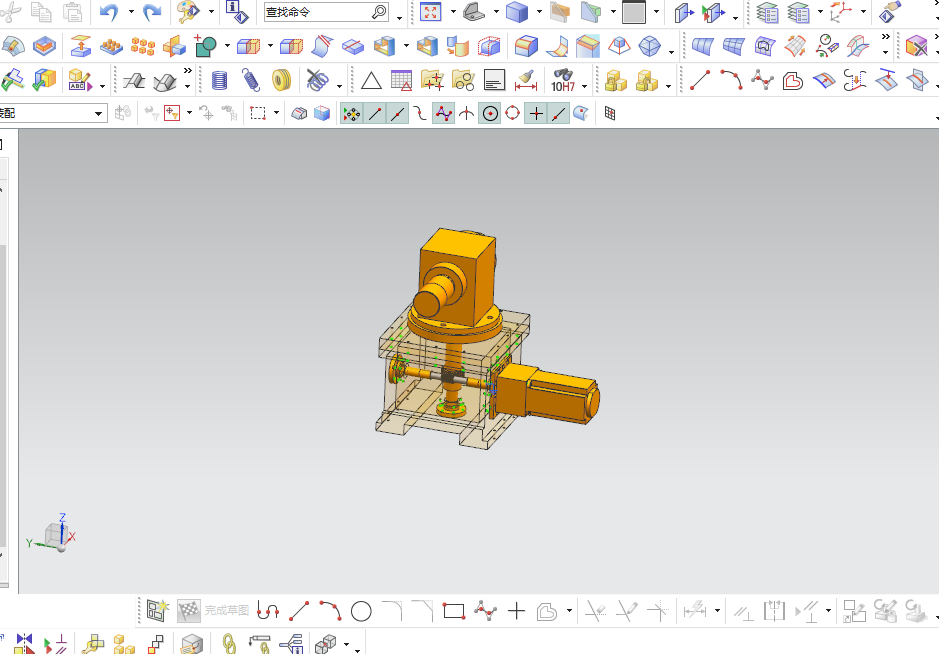Click the Redo arrow icon
Screen dimensions: 939x654
pyautogui.click(x=152, y=11)
